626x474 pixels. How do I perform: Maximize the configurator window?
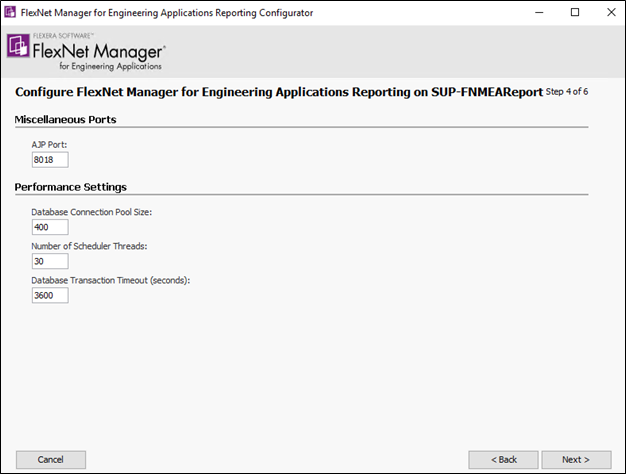tap(575, 12)
